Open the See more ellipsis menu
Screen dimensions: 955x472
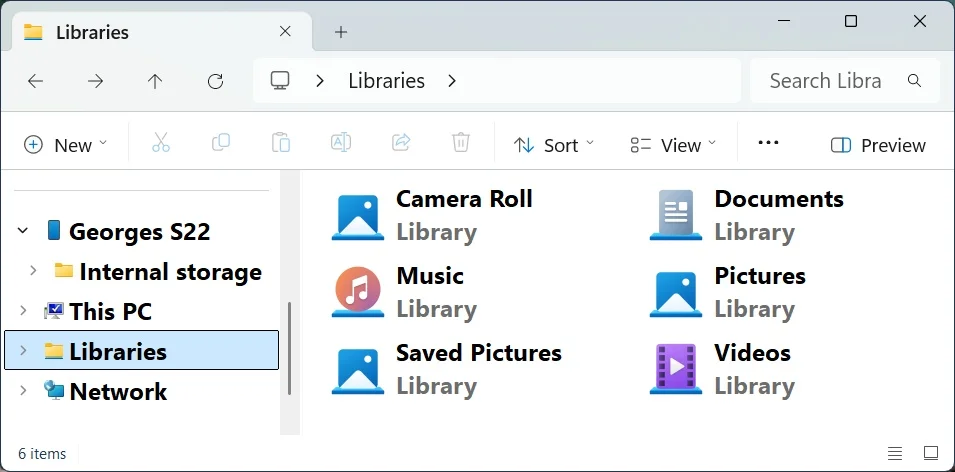tap(768, 144)
